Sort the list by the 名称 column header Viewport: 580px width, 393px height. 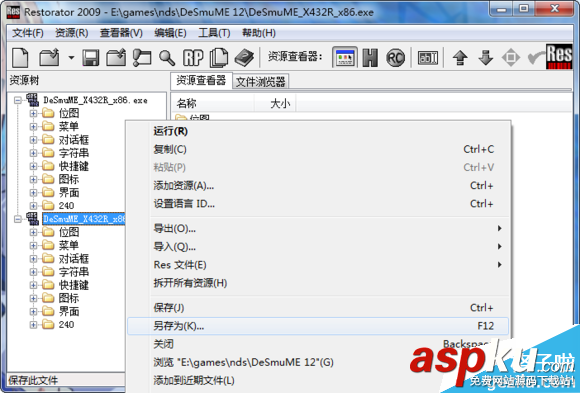point(213,103)
